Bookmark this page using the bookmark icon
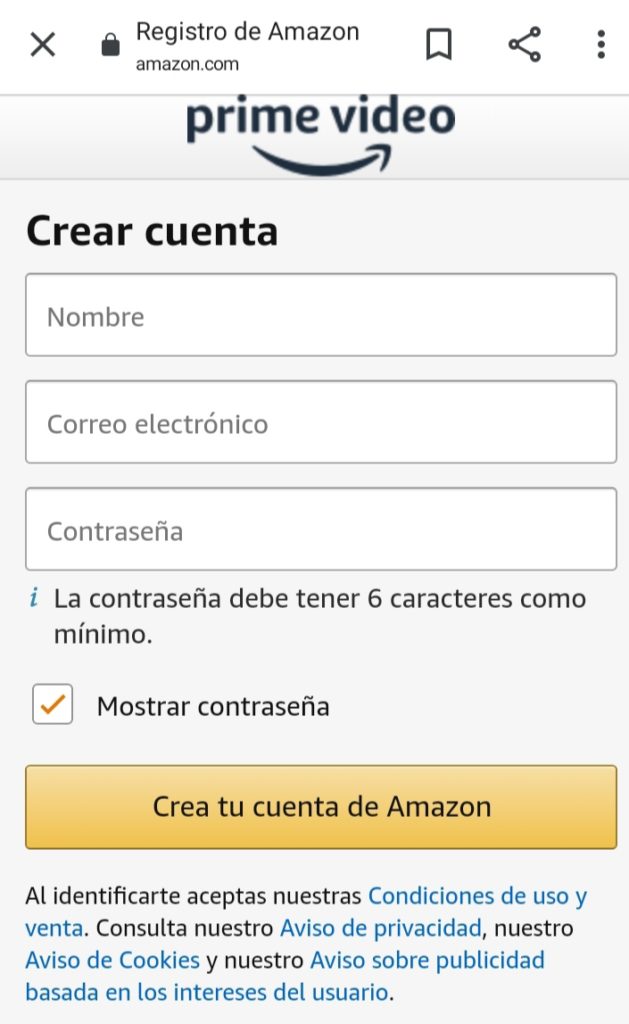Image resolution: width=629 pixels, height=1024 pixels. pos(439,44)
